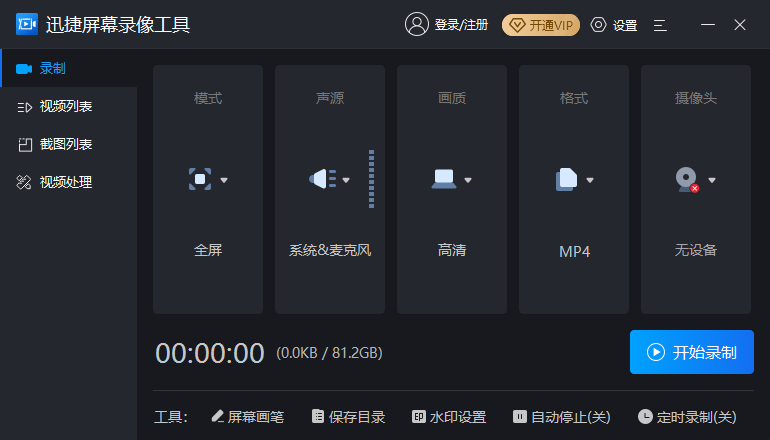Minimize the recorder window
This screenshot has height=440, width=770.
pos(708,25)
